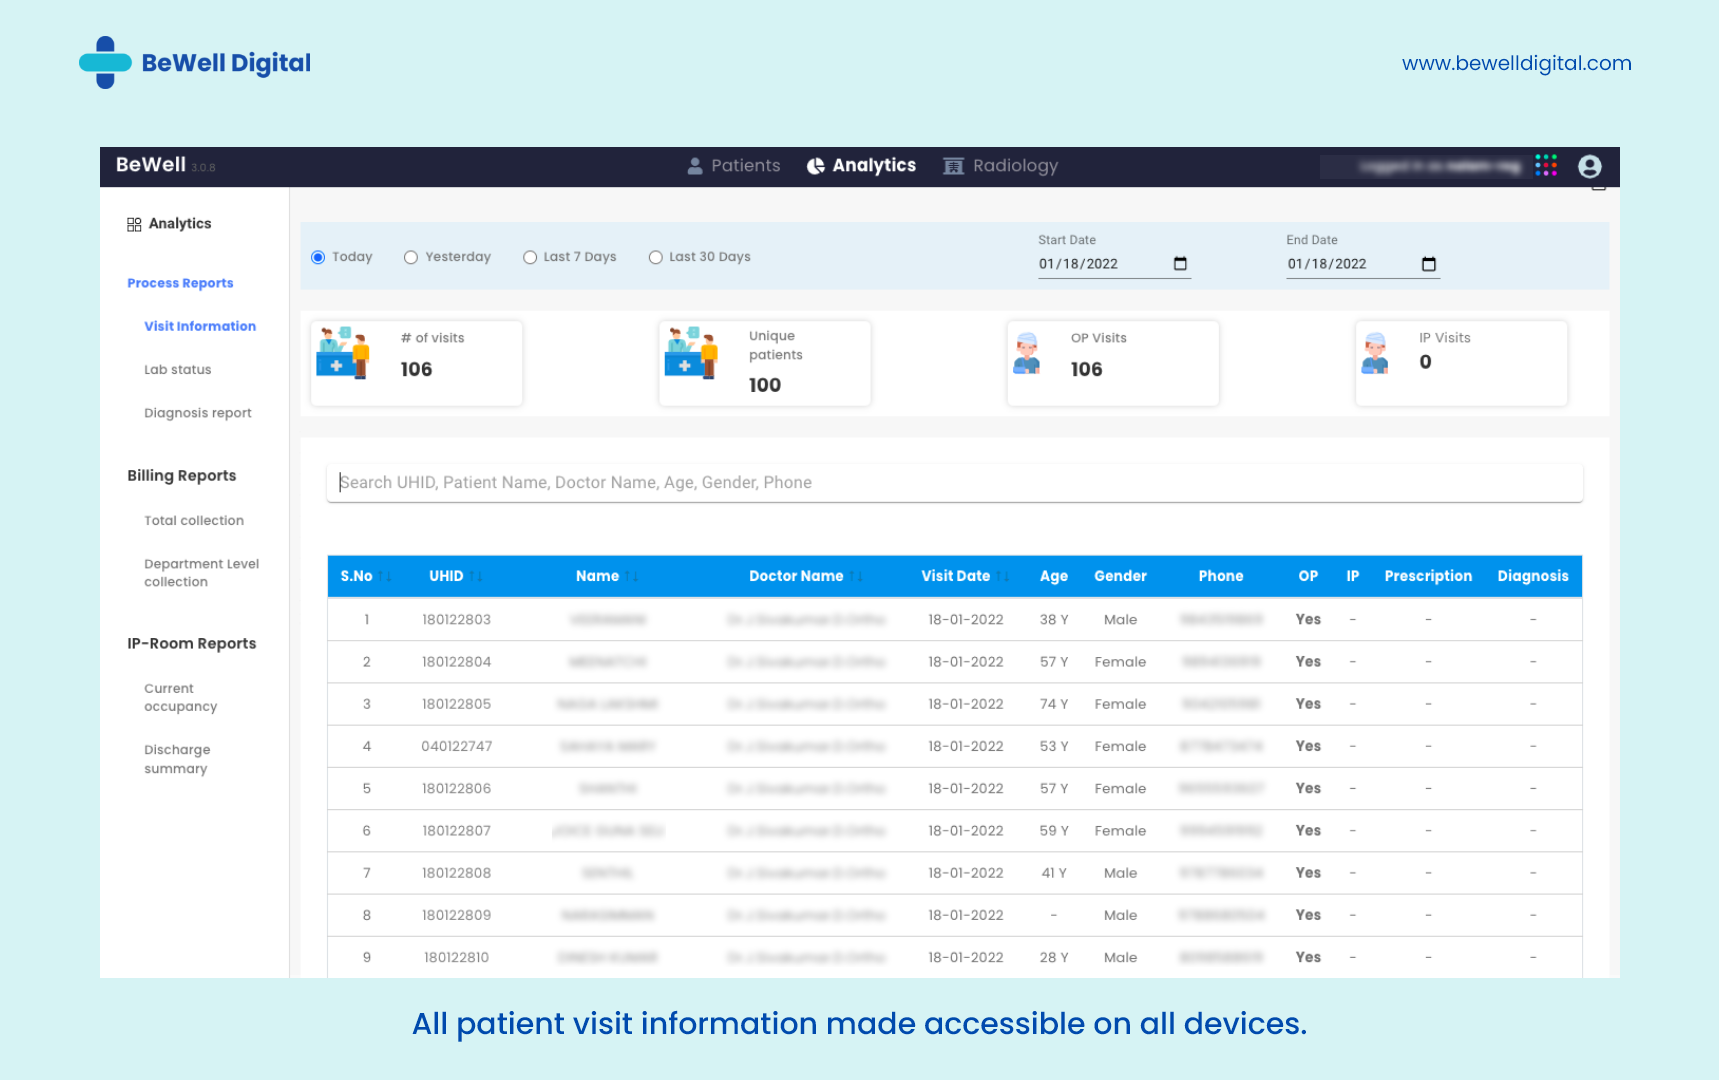Select the Analytics pie-chart icon
1719x1080 pixels.
(815, 165)
